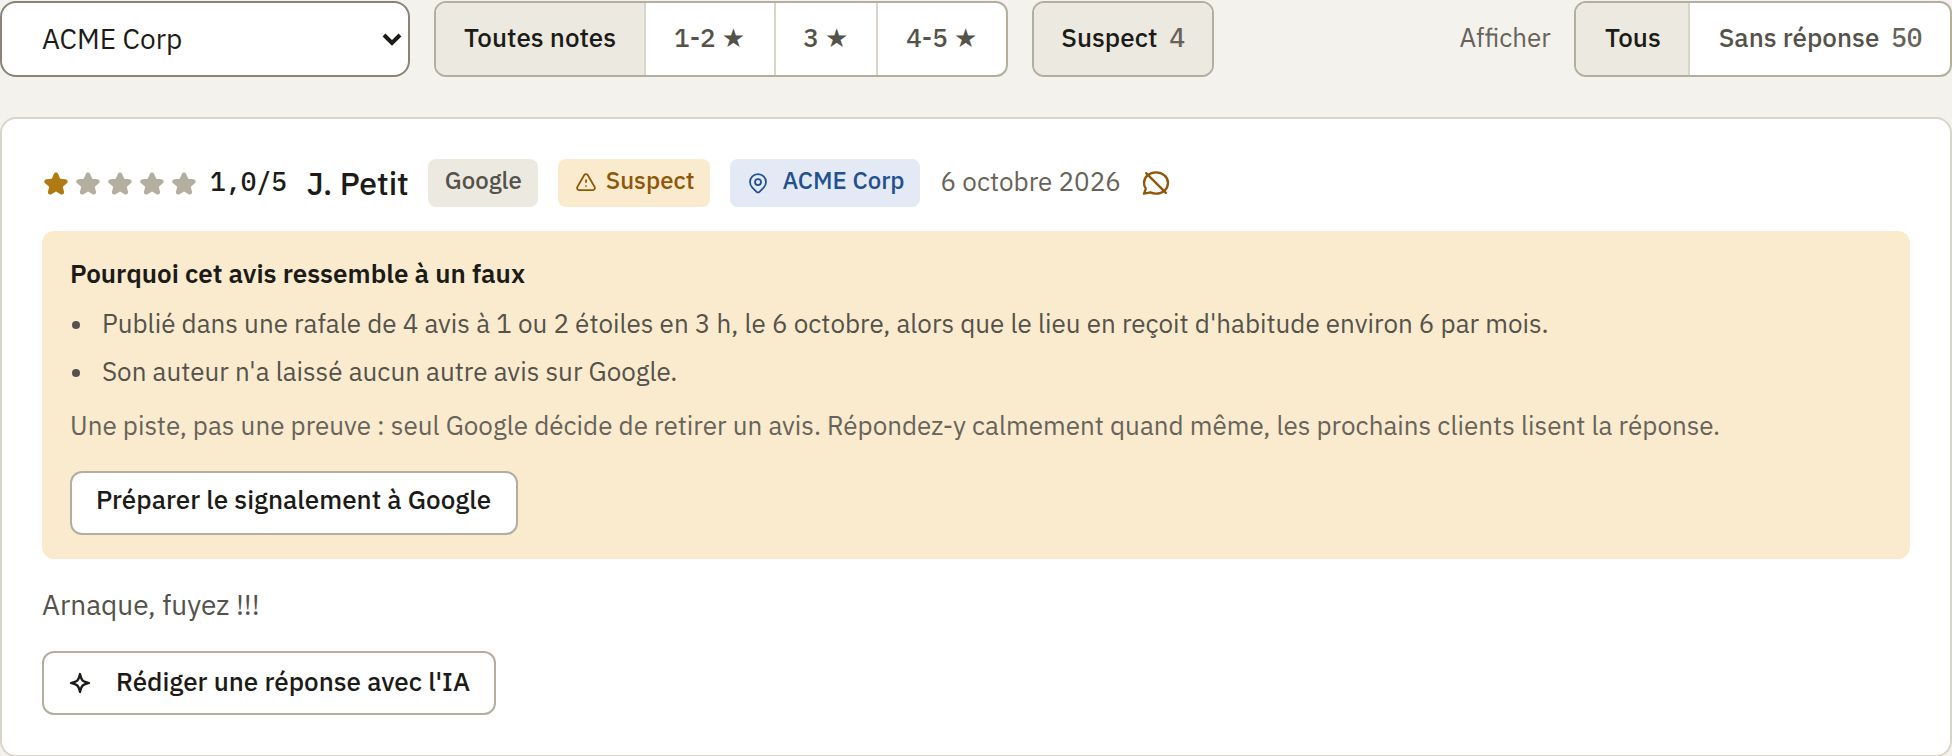Image resolution: width=1952 pixels, height=756 pixels.
Task: Filter reviews by 1-2 stars
Action: point(710,39)
